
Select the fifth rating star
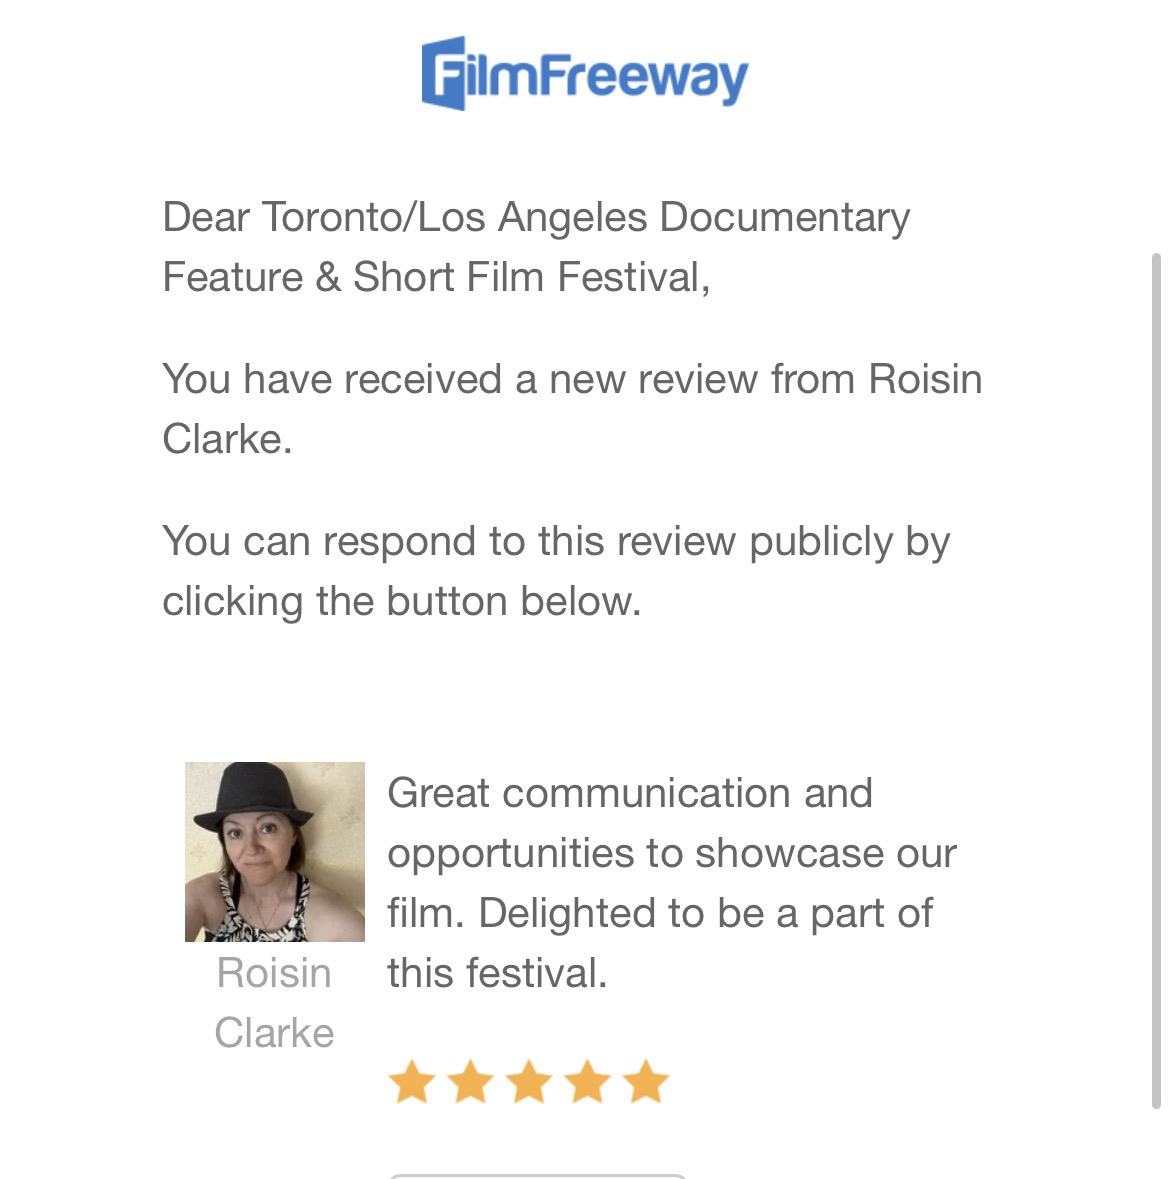(x=646, y=1082)
